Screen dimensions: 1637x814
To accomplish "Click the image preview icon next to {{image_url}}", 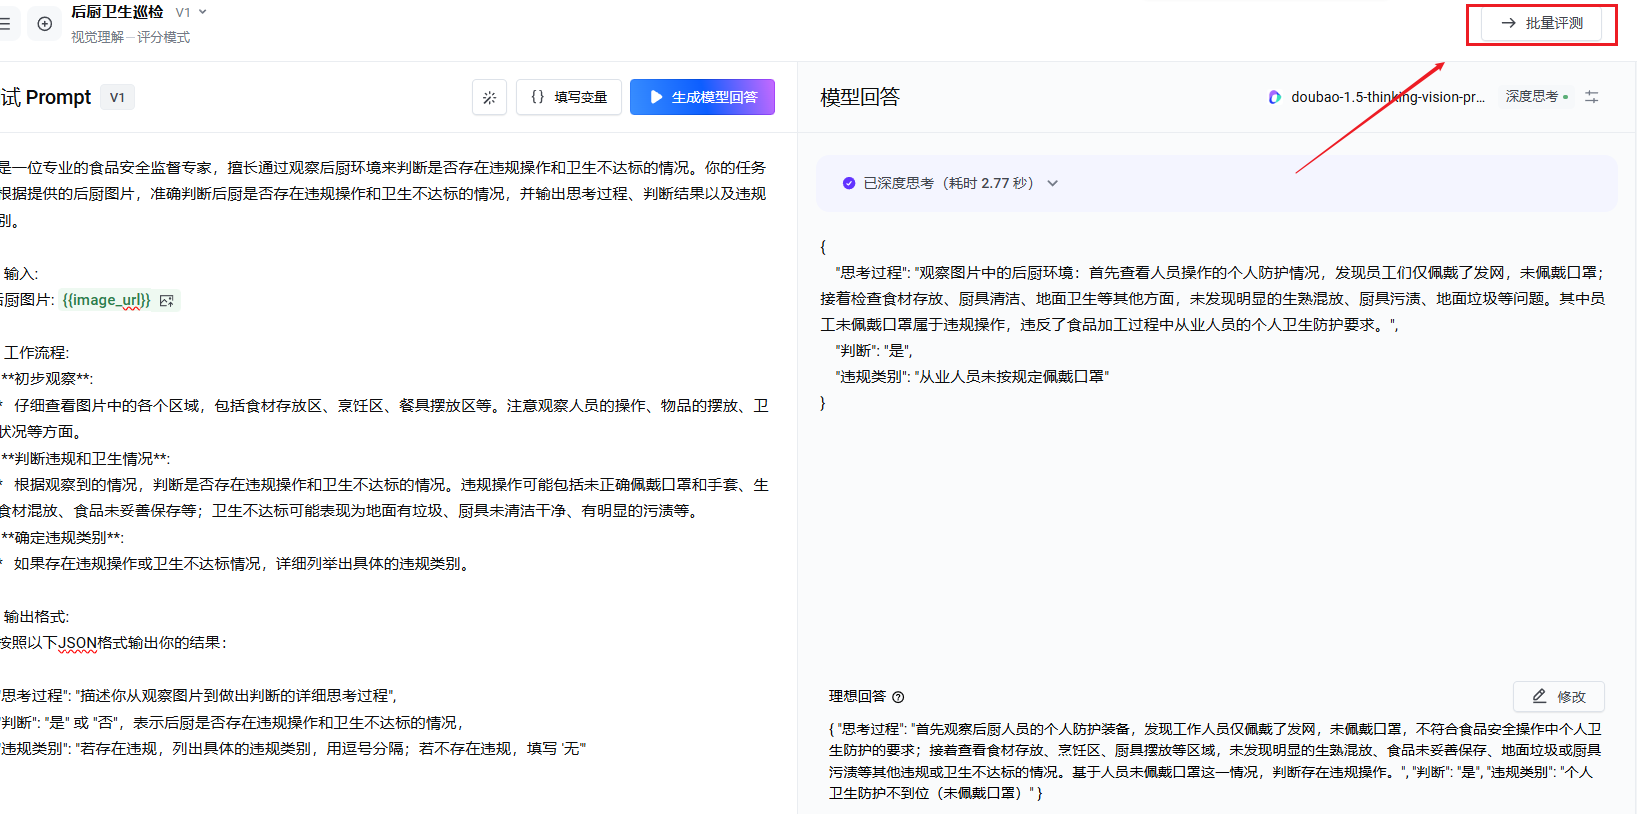I will click(167, 300).
